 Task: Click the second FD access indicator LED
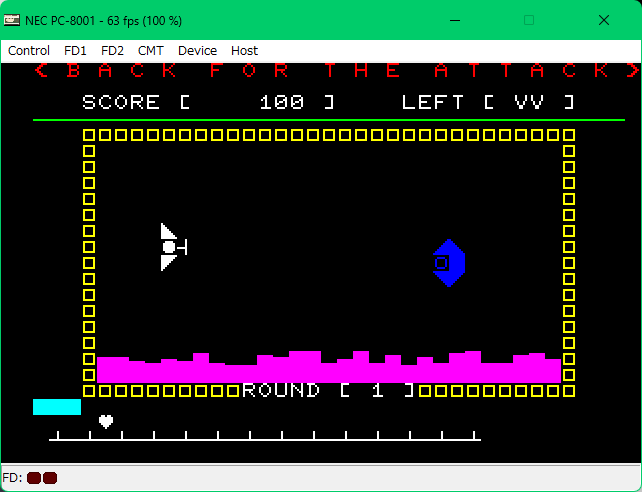[x=50, y=478]
